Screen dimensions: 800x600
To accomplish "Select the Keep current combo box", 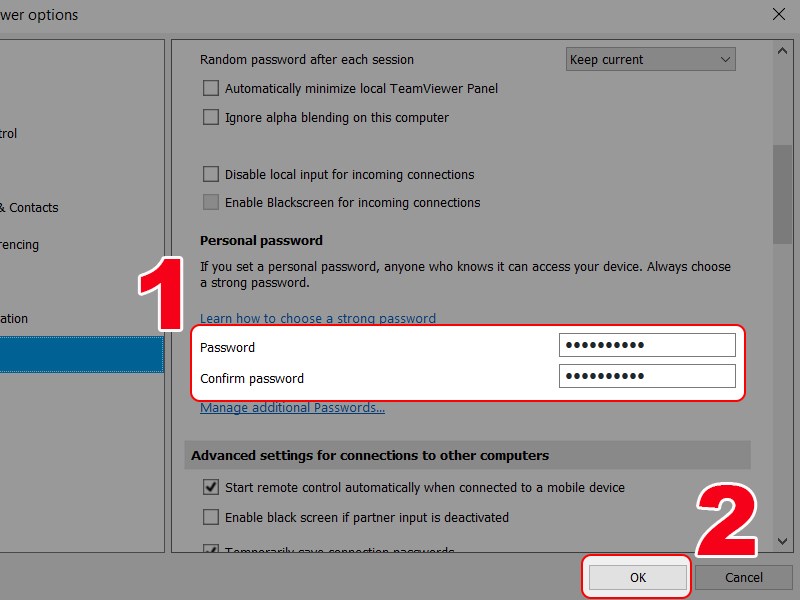I will pyautogui.click(x=651, y=60).
